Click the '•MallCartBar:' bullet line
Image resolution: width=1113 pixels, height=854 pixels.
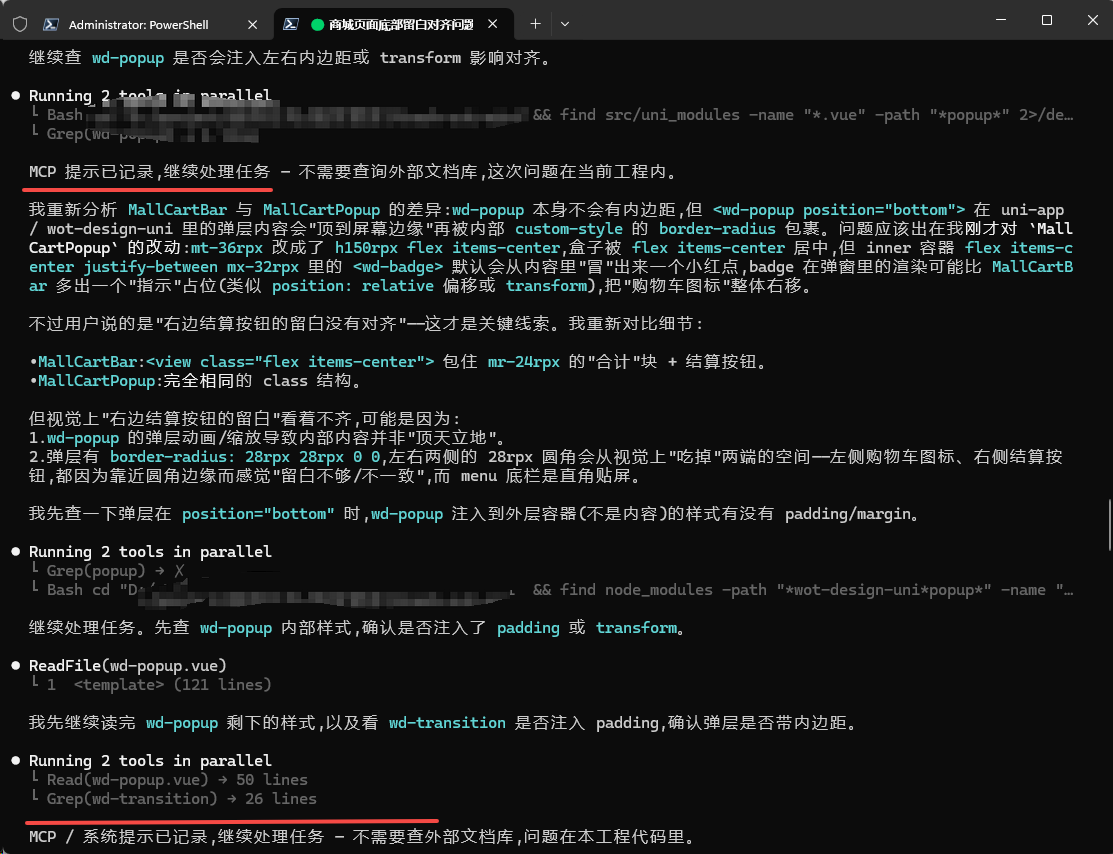398,361
